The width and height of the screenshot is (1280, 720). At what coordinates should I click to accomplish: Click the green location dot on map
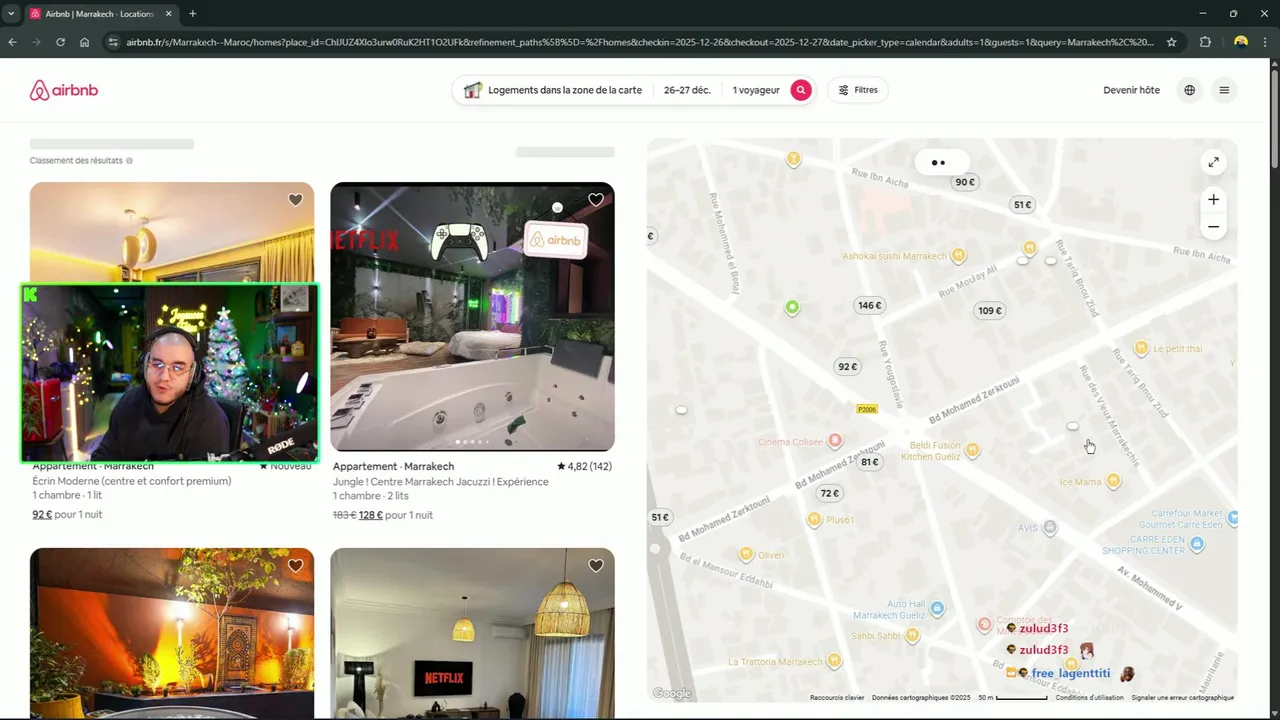click(x=792, y=308)
